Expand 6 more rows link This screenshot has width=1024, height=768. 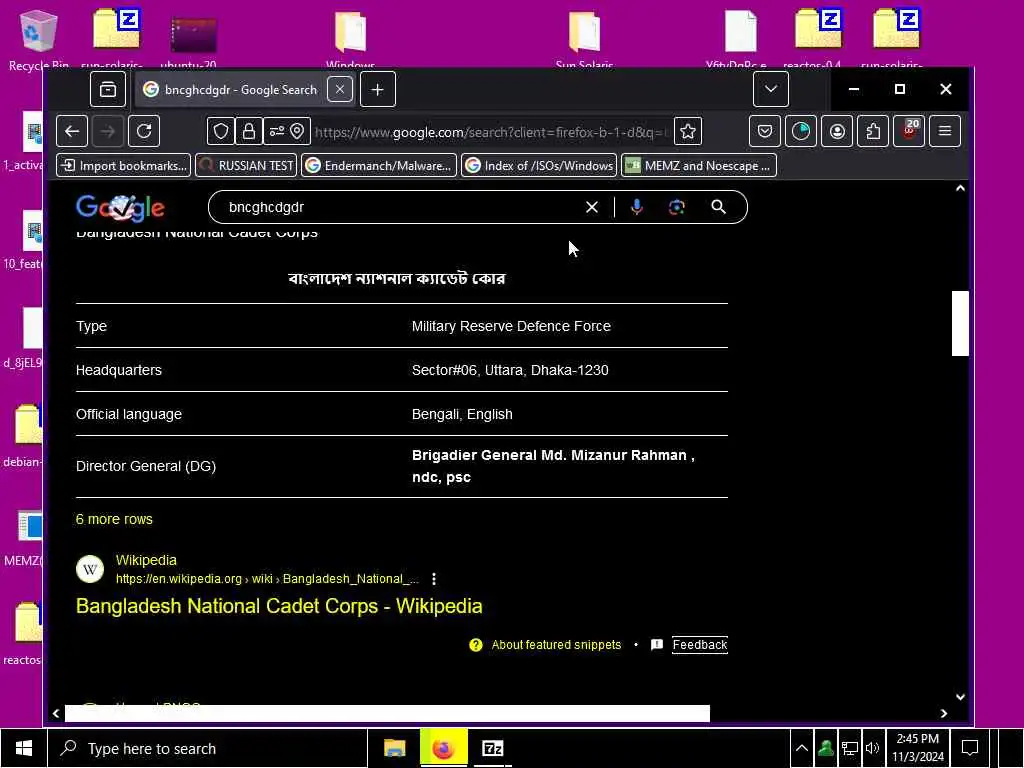point(114,519)
